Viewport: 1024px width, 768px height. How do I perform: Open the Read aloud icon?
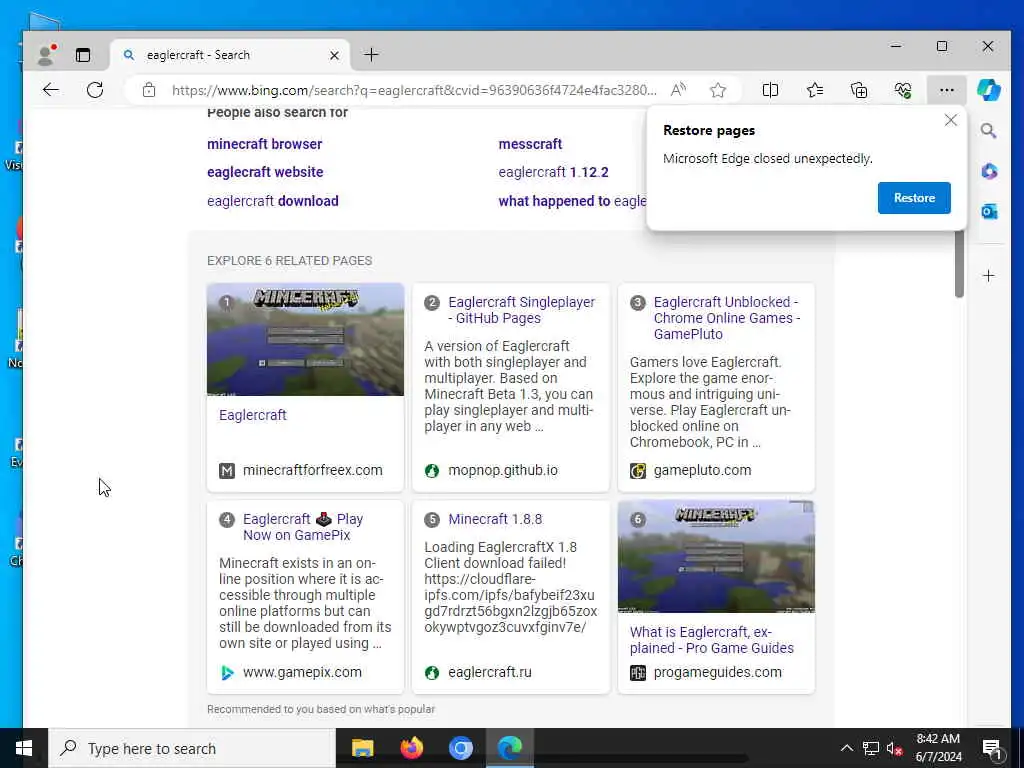679,89
